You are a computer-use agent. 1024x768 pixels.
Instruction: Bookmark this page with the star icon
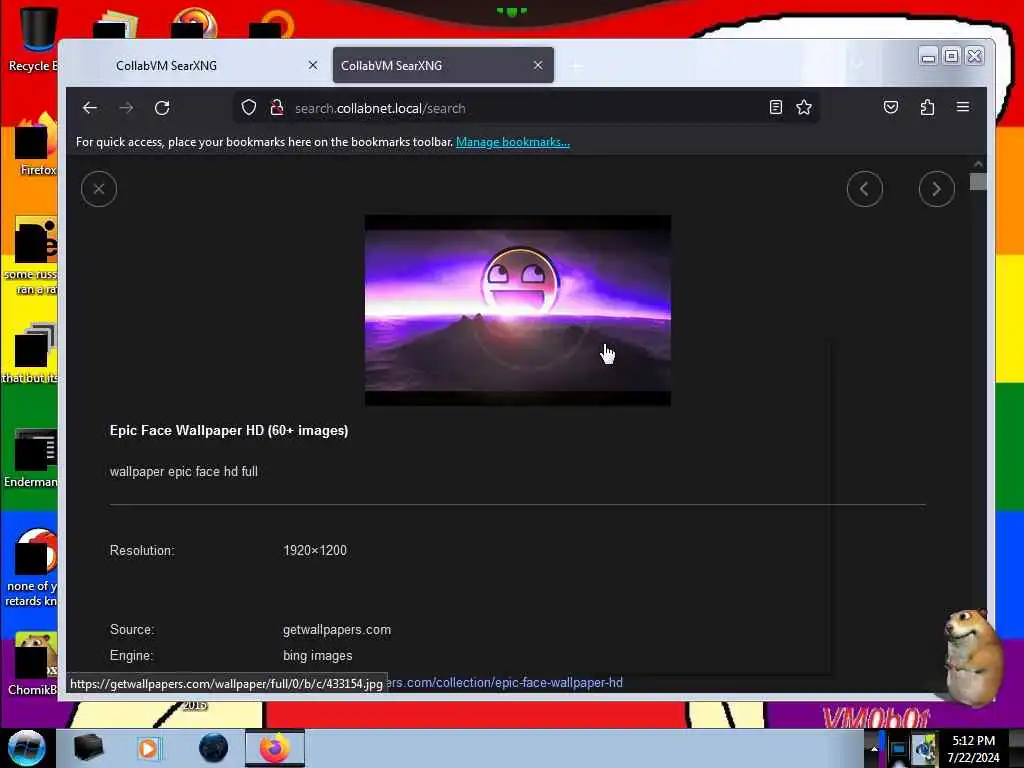coord(804,107)
